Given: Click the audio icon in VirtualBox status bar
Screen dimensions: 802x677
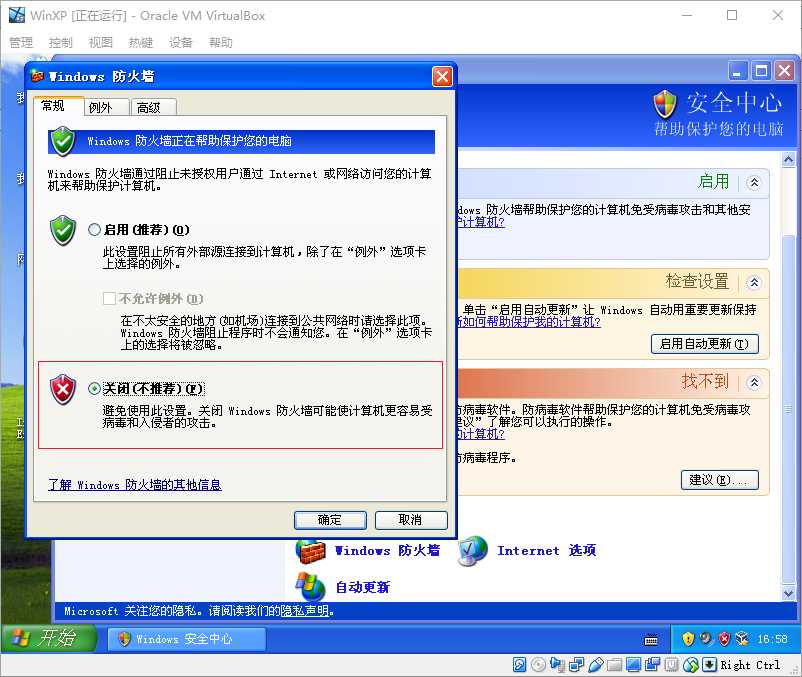Looking at the screenshot, I should (557, 665).
